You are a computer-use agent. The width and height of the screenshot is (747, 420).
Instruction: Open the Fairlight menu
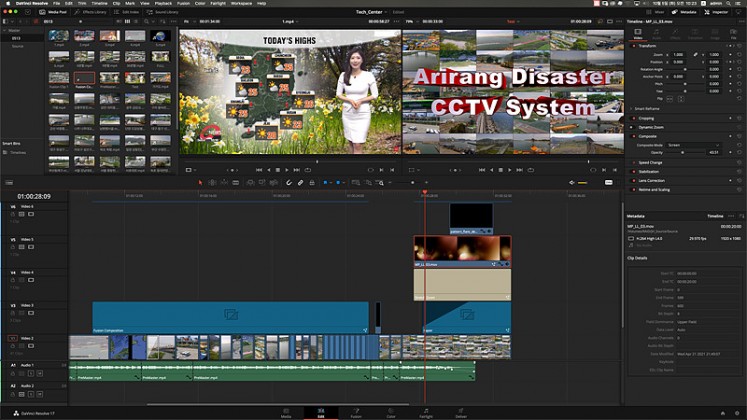tap(218, 3)
